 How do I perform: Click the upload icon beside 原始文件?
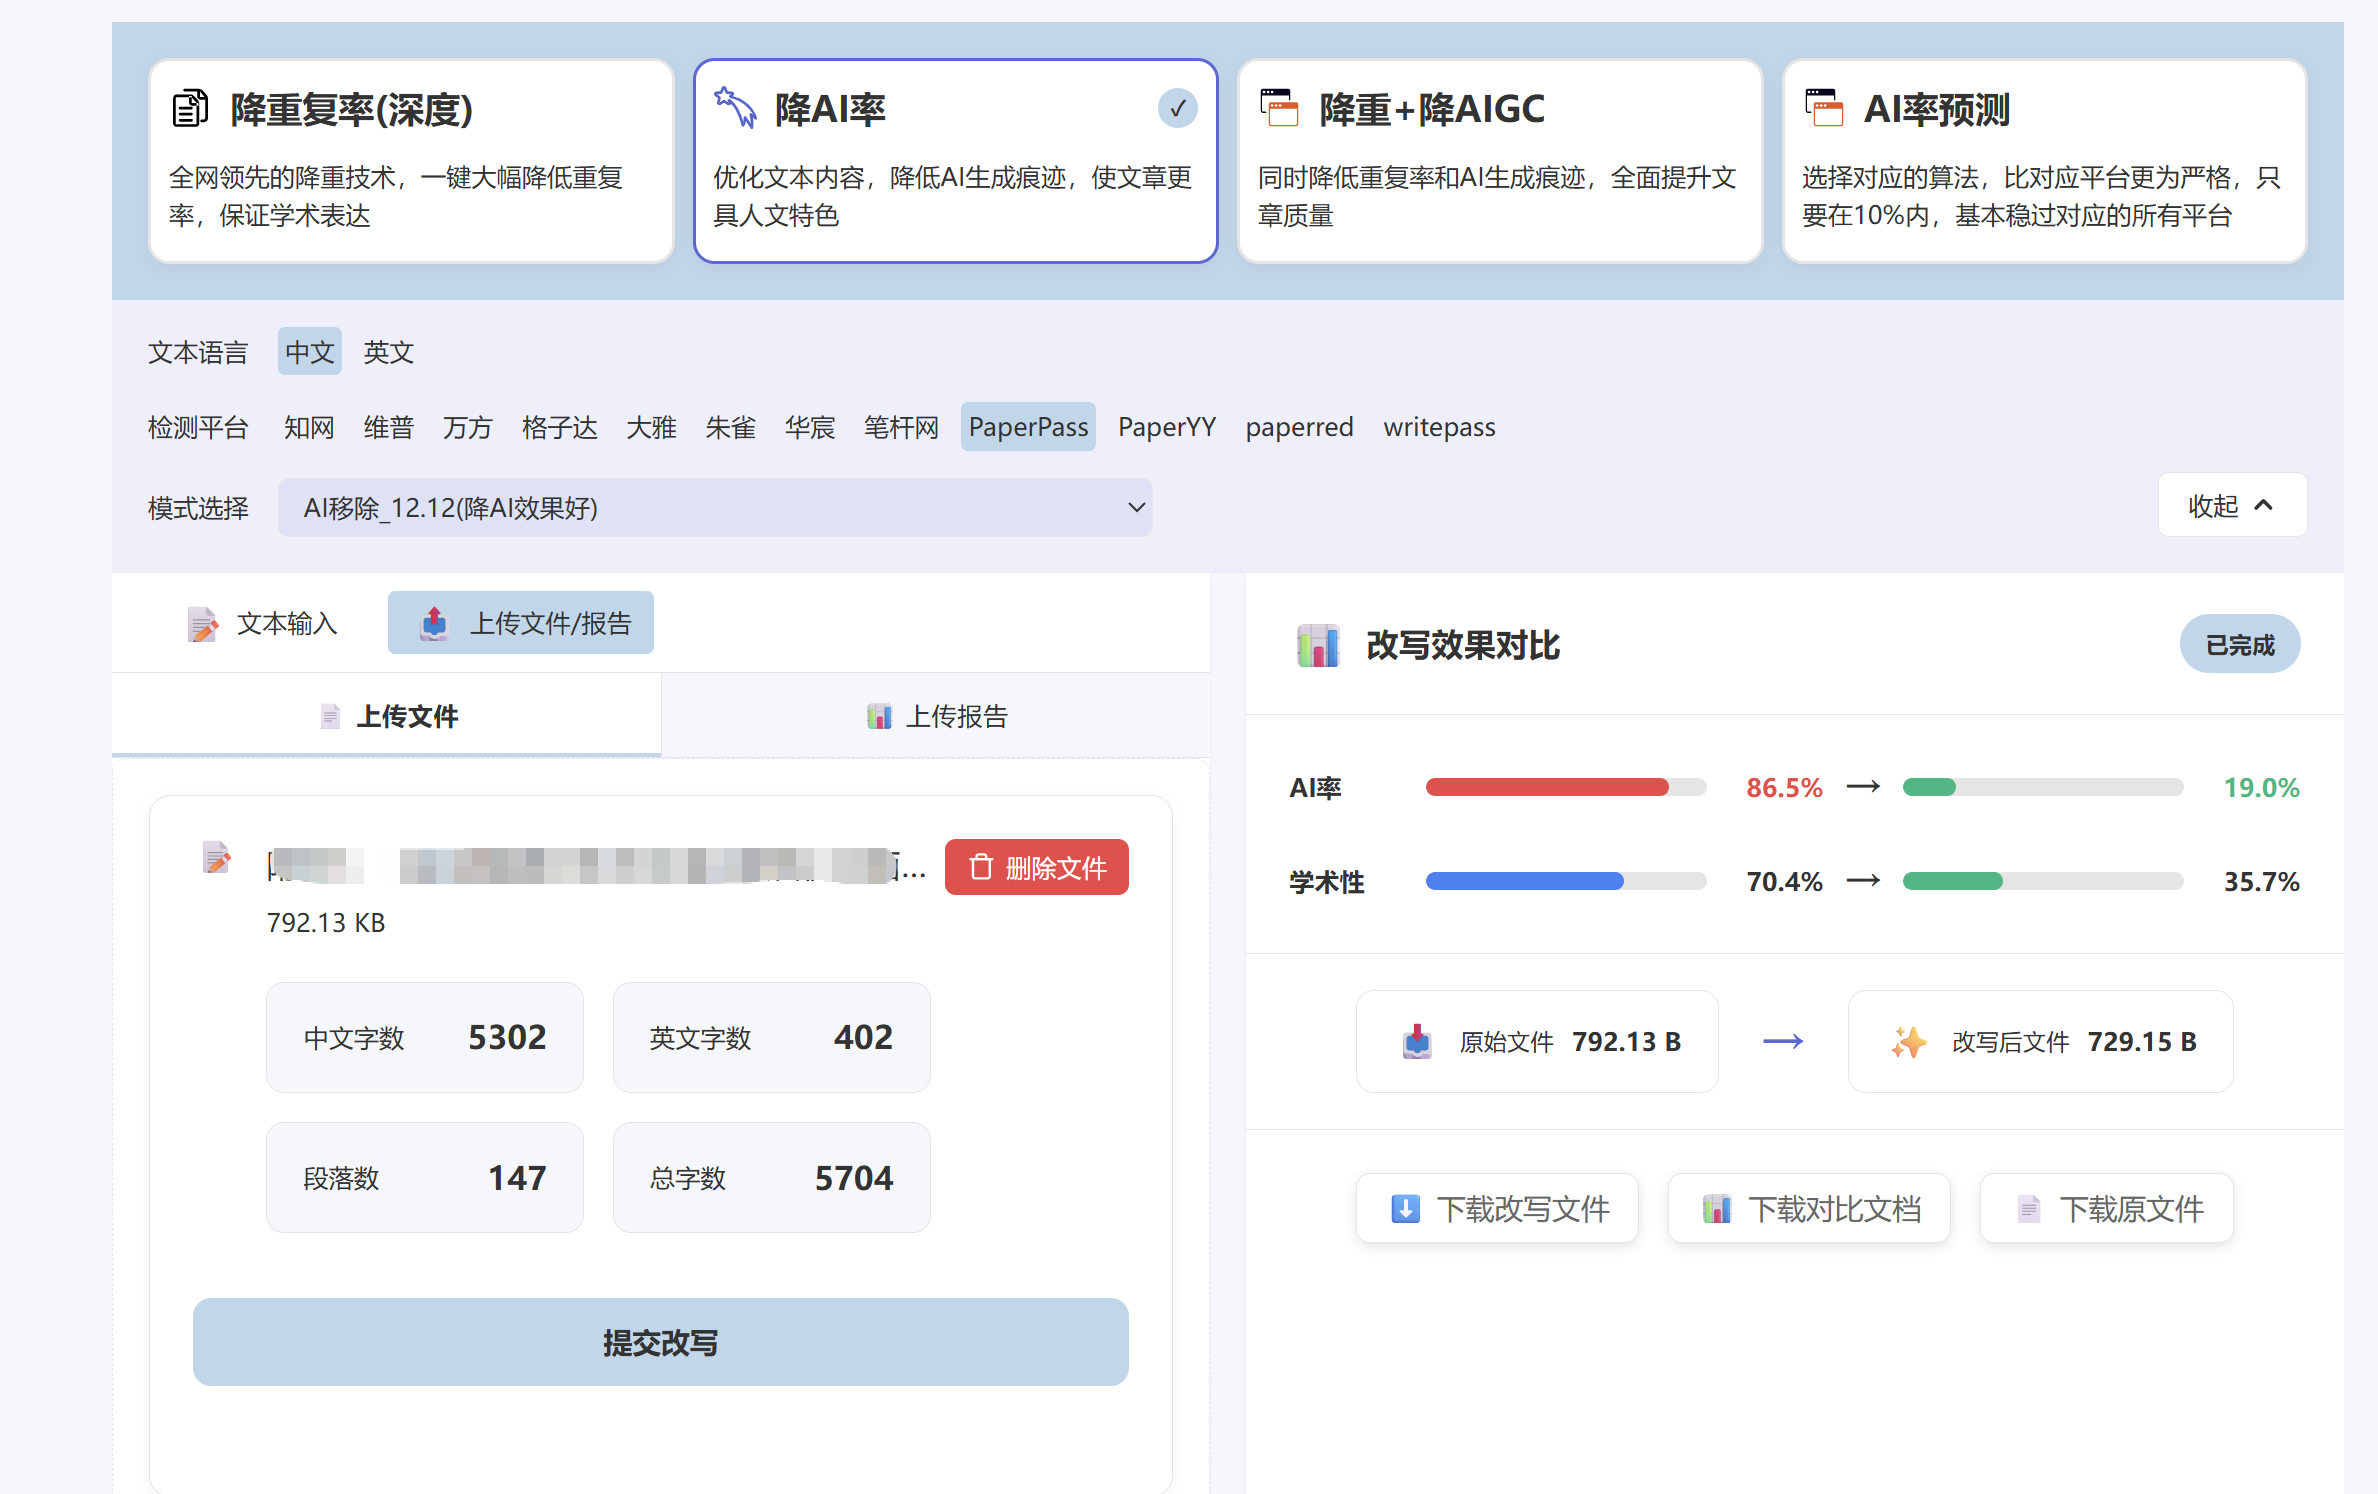tap(1417, 1041)
